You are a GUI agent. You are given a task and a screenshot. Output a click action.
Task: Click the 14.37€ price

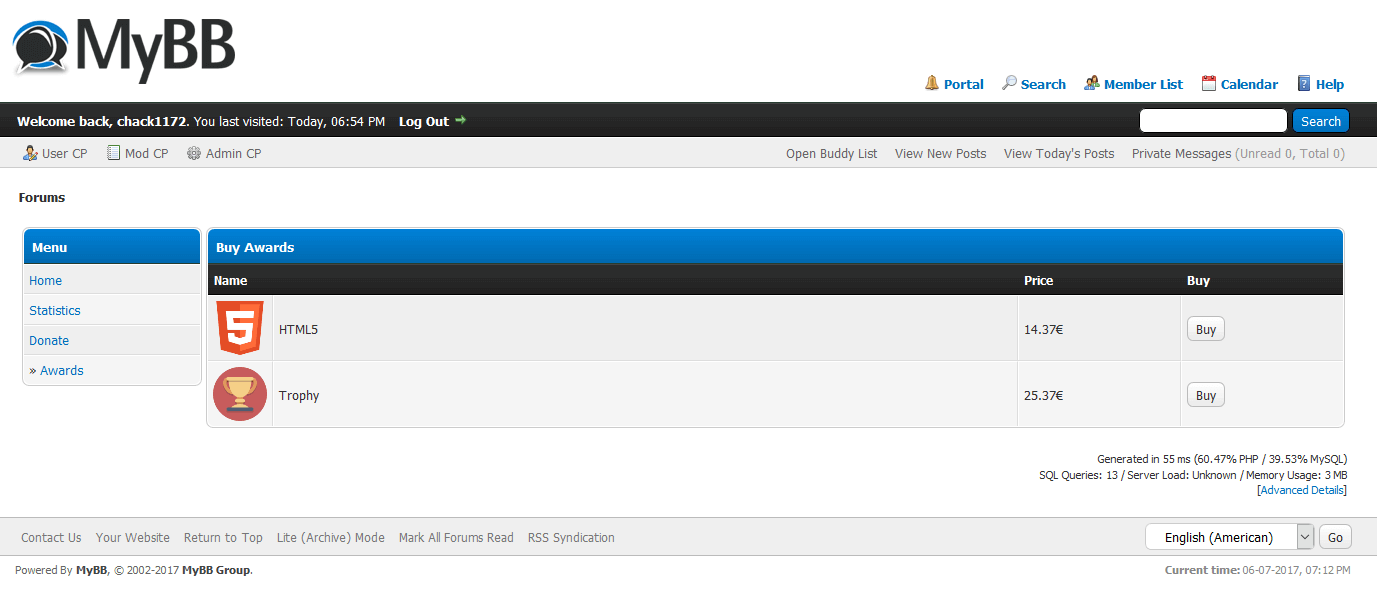(1043, 329)
